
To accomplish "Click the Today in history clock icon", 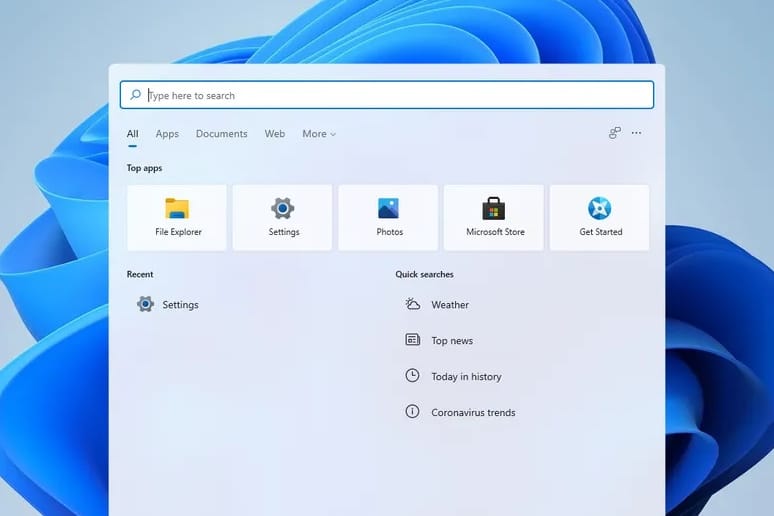I will point(412,375).
